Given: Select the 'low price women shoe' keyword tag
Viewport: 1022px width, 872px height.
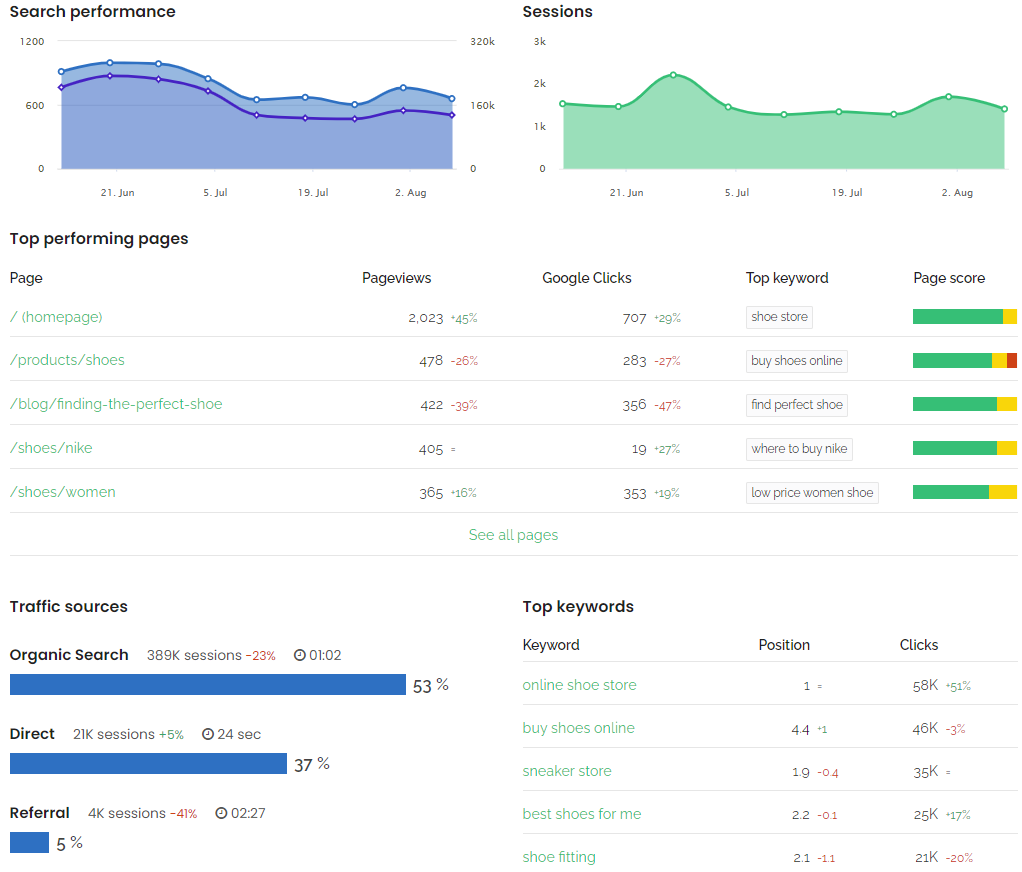Looking at the screenshot, I should coord(812,493).
